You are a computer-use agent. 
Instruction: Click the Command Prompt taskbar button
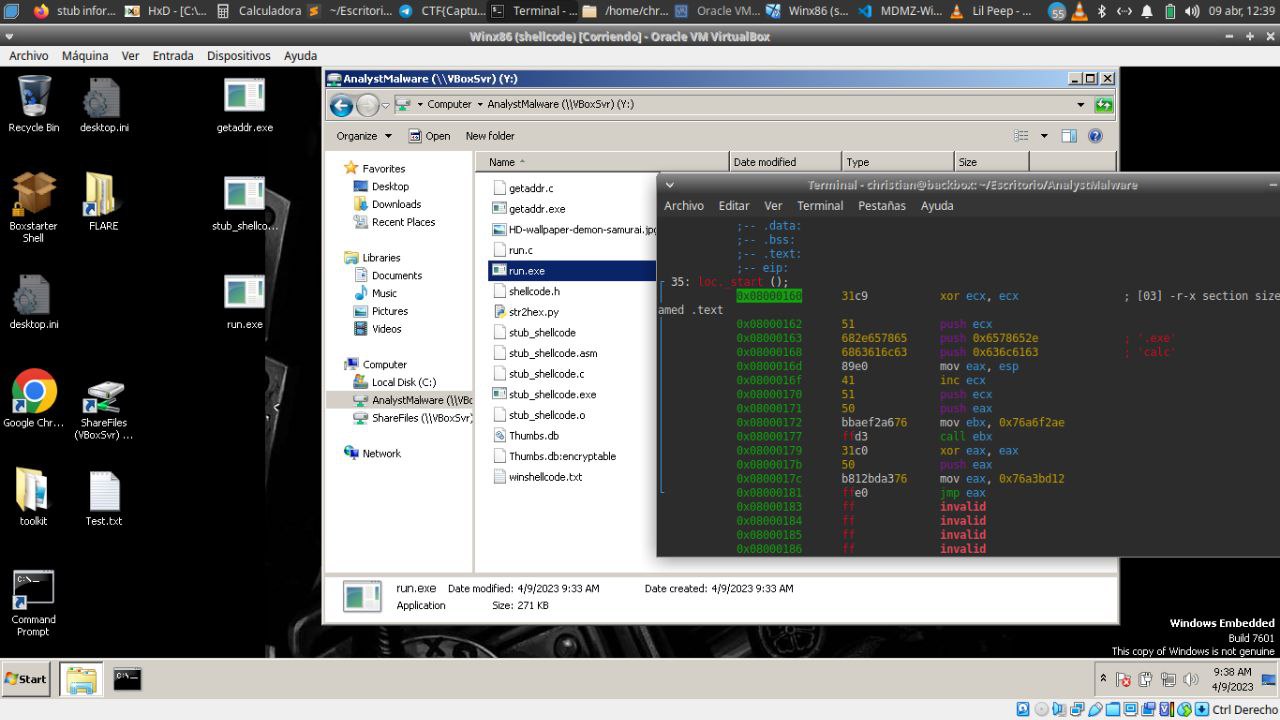[x=127, y=679]
